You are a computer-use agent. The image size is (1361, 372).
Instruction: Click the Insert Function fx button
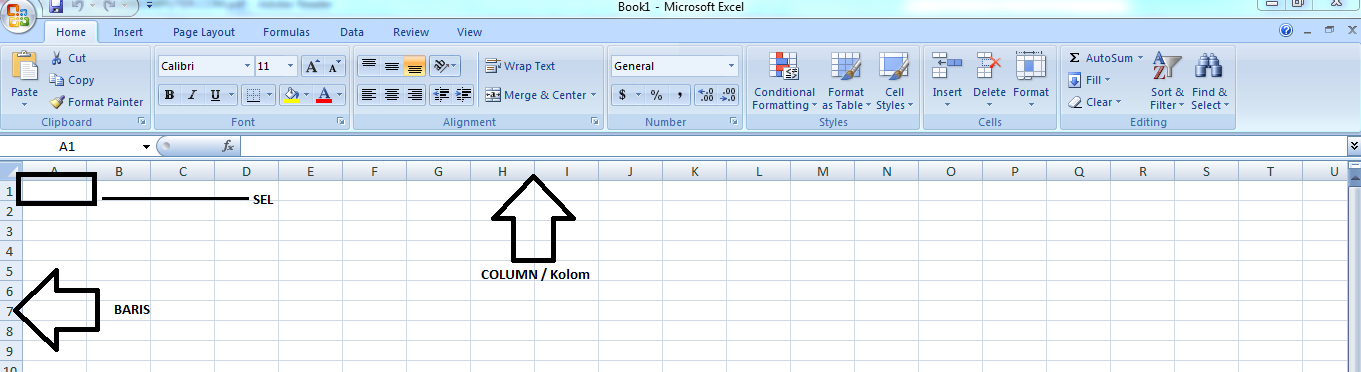click(x=228, y=146)
